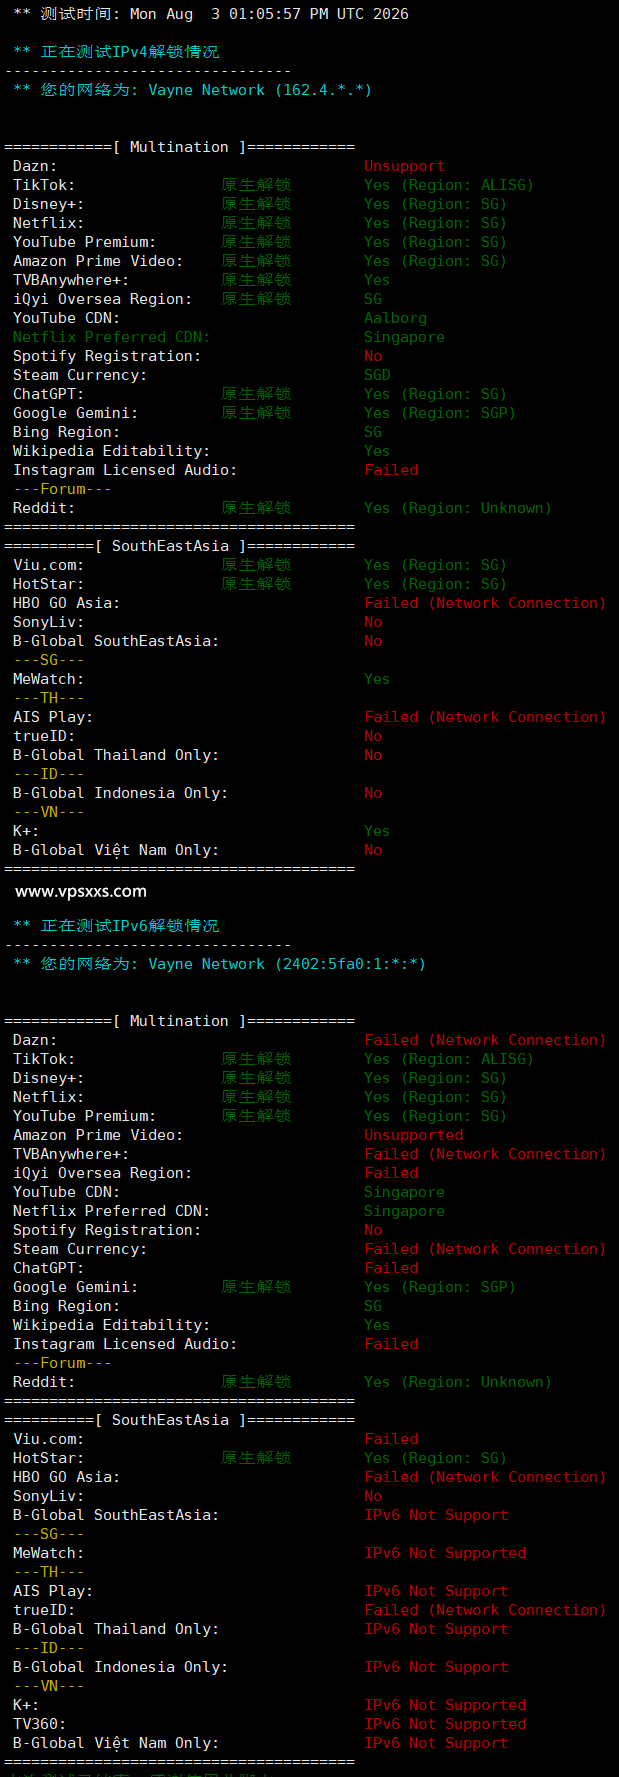
Task: Click Instagram Licensed Audio Failed in IPv4
Action: tap(391, 470)
